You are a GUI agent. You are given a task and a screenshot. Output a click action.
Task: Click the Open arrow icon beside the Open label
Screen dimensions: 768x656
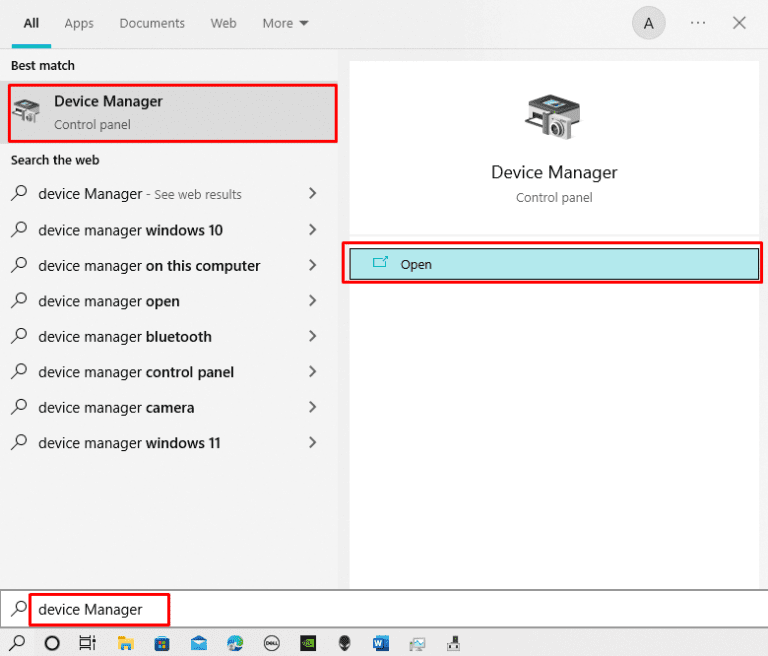click(380, 263)
